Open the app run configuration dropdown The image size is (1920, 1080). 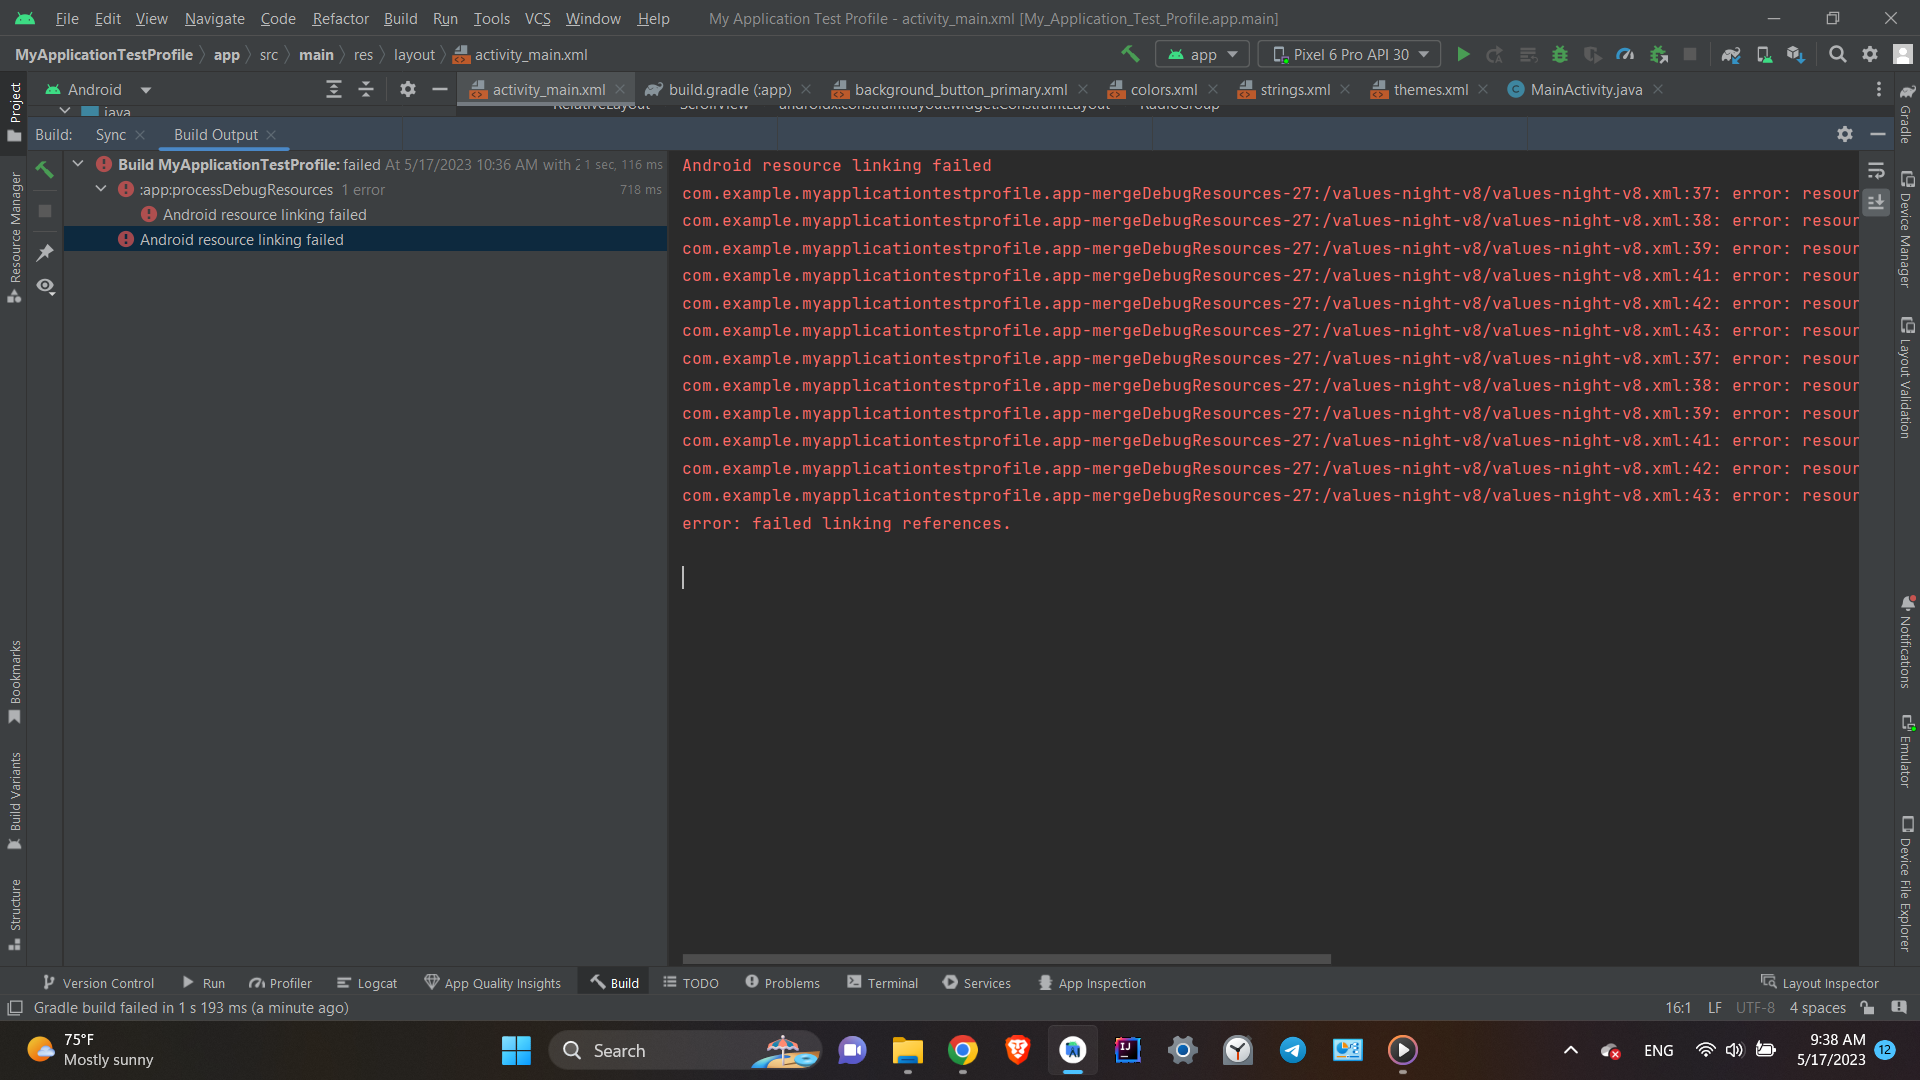click(1202, 54)
